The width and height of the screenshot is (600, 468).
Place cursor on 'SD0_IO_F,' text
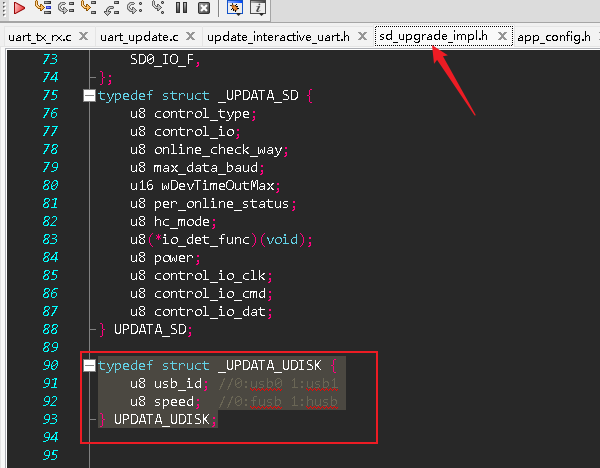pos(165,59)
